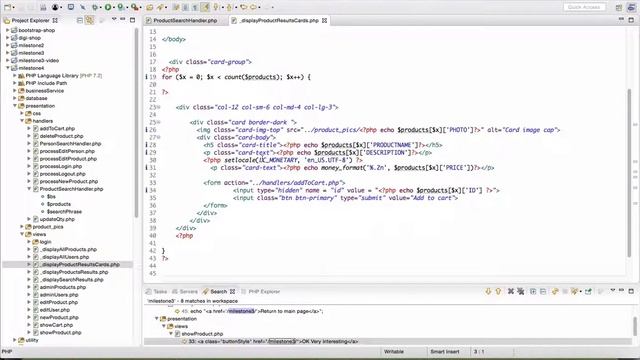
Task: Click the External Tools red-briefcase icon
Action: coord(134,7)
